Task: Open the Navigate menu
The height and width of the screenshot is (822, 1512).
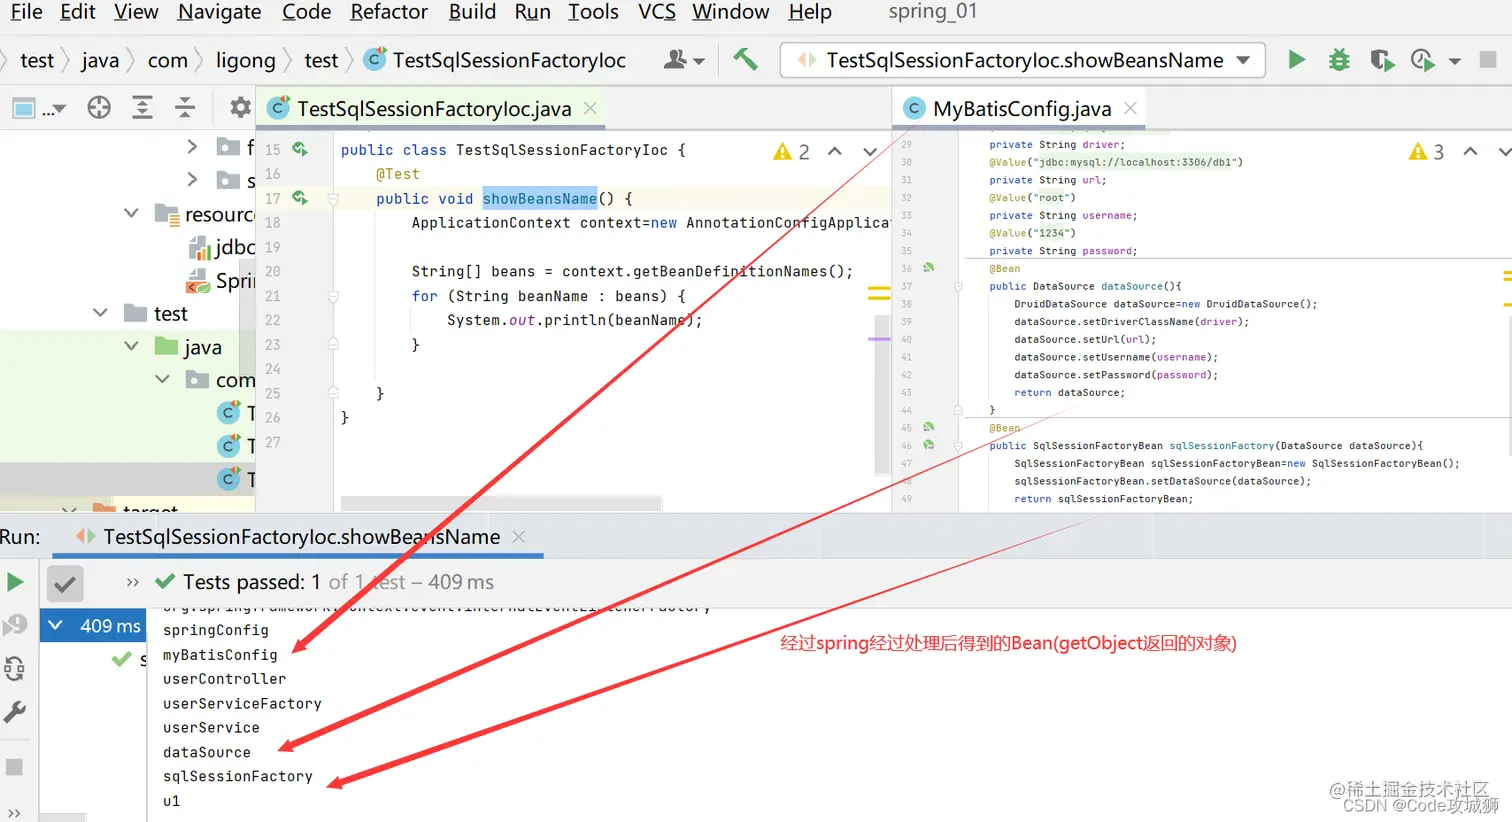Action: point(219,12)
